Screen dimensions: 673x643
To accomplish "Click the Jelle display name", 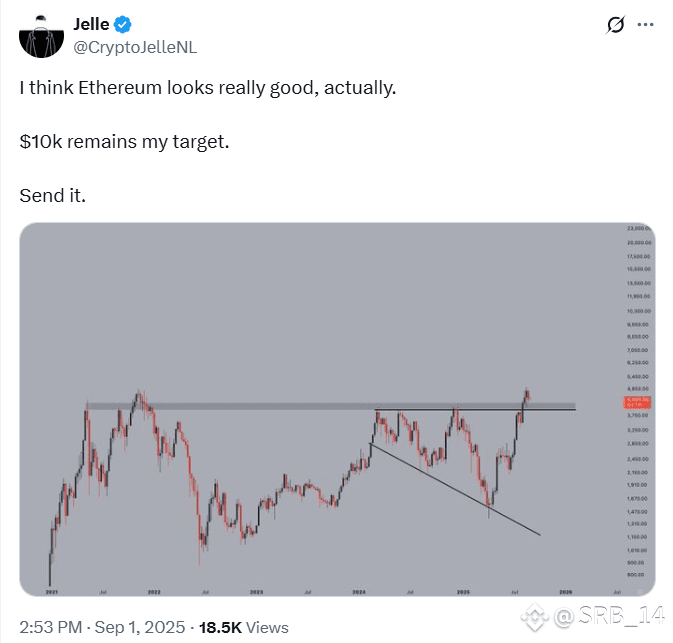I will coord(91,24).
